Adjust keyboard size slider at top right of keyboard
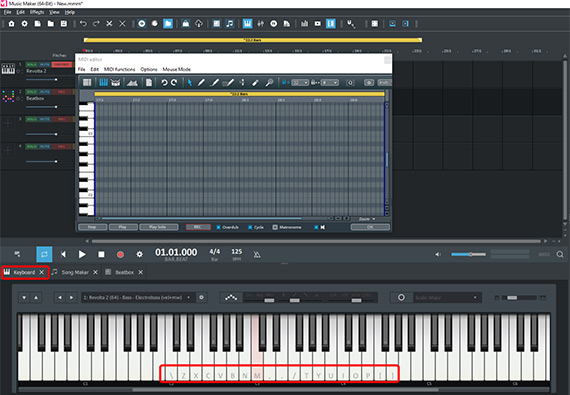This screenshot has height=395, width=570. 519,298
